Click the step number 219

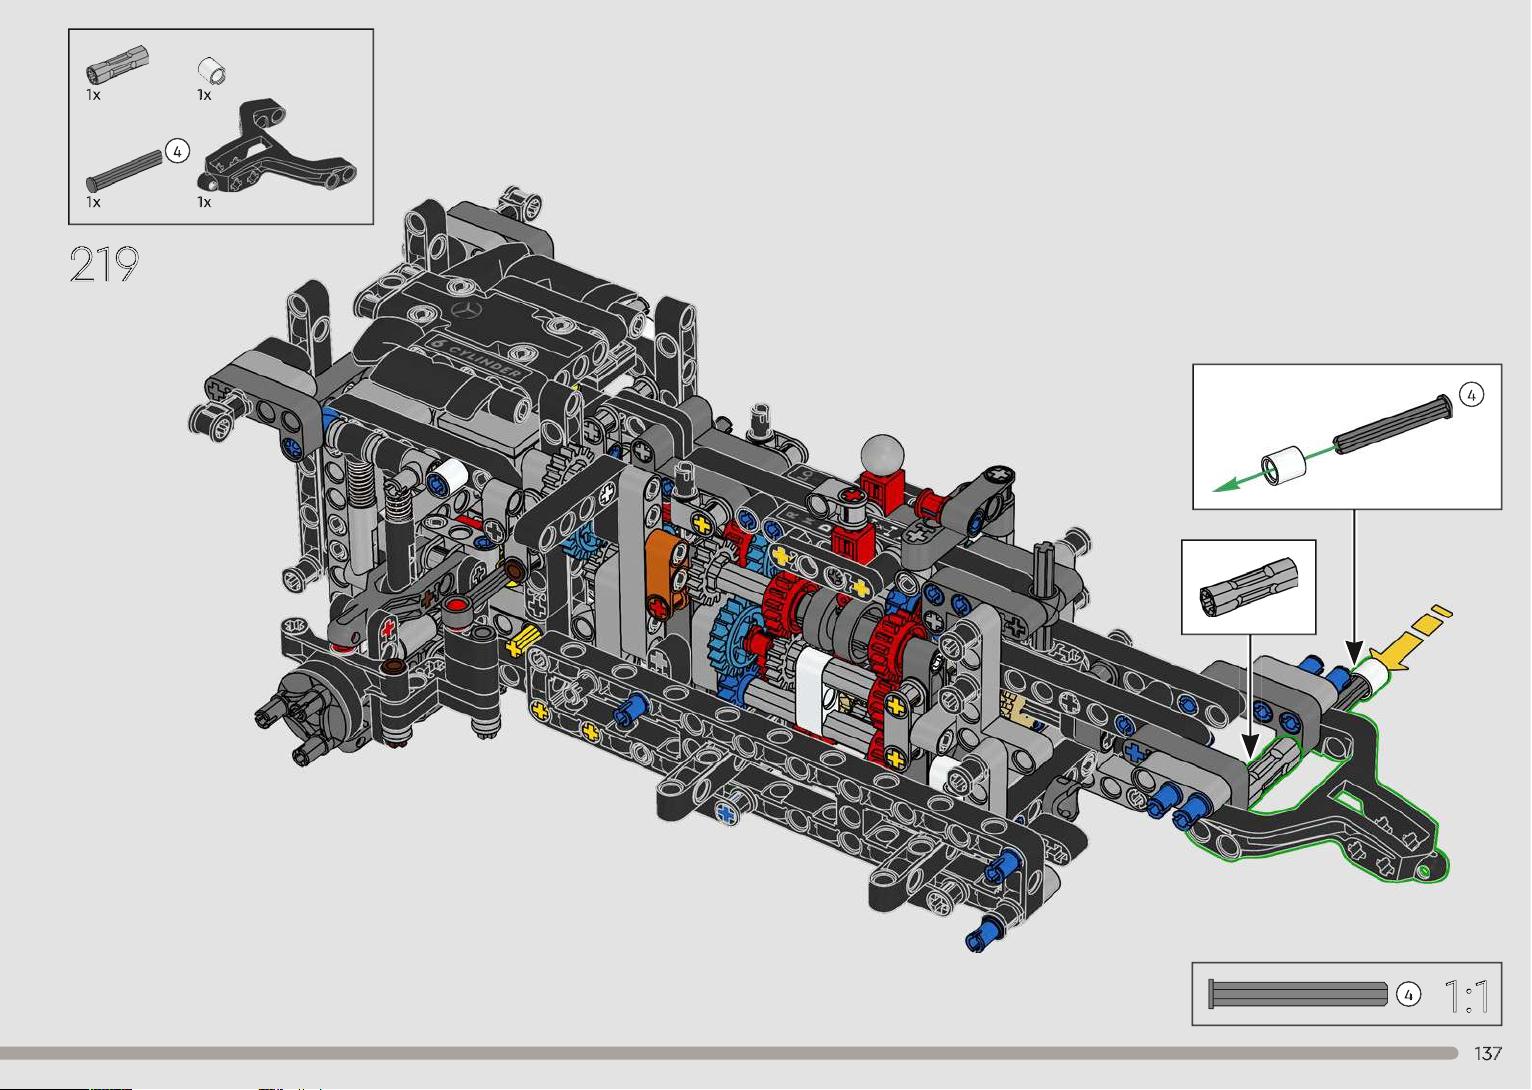click(x=104, y=264)
